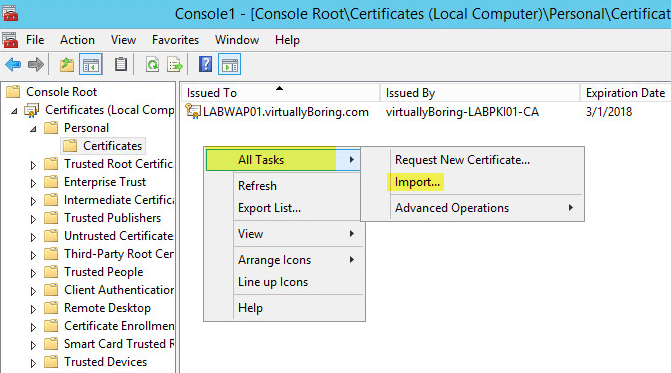Toggle Show/Hide Console Tree toolbar icon
Viewport: 671px width, 373px height.
(91, 65)
